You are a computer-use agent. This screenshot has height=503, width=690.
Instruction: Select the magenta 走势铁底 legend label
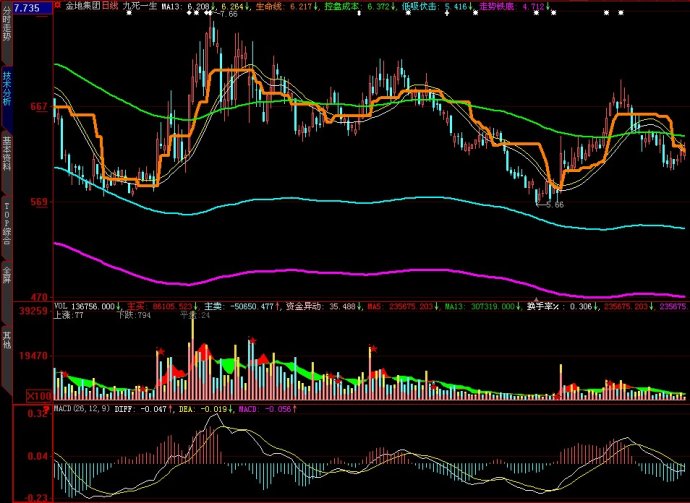tap(497, 7)
